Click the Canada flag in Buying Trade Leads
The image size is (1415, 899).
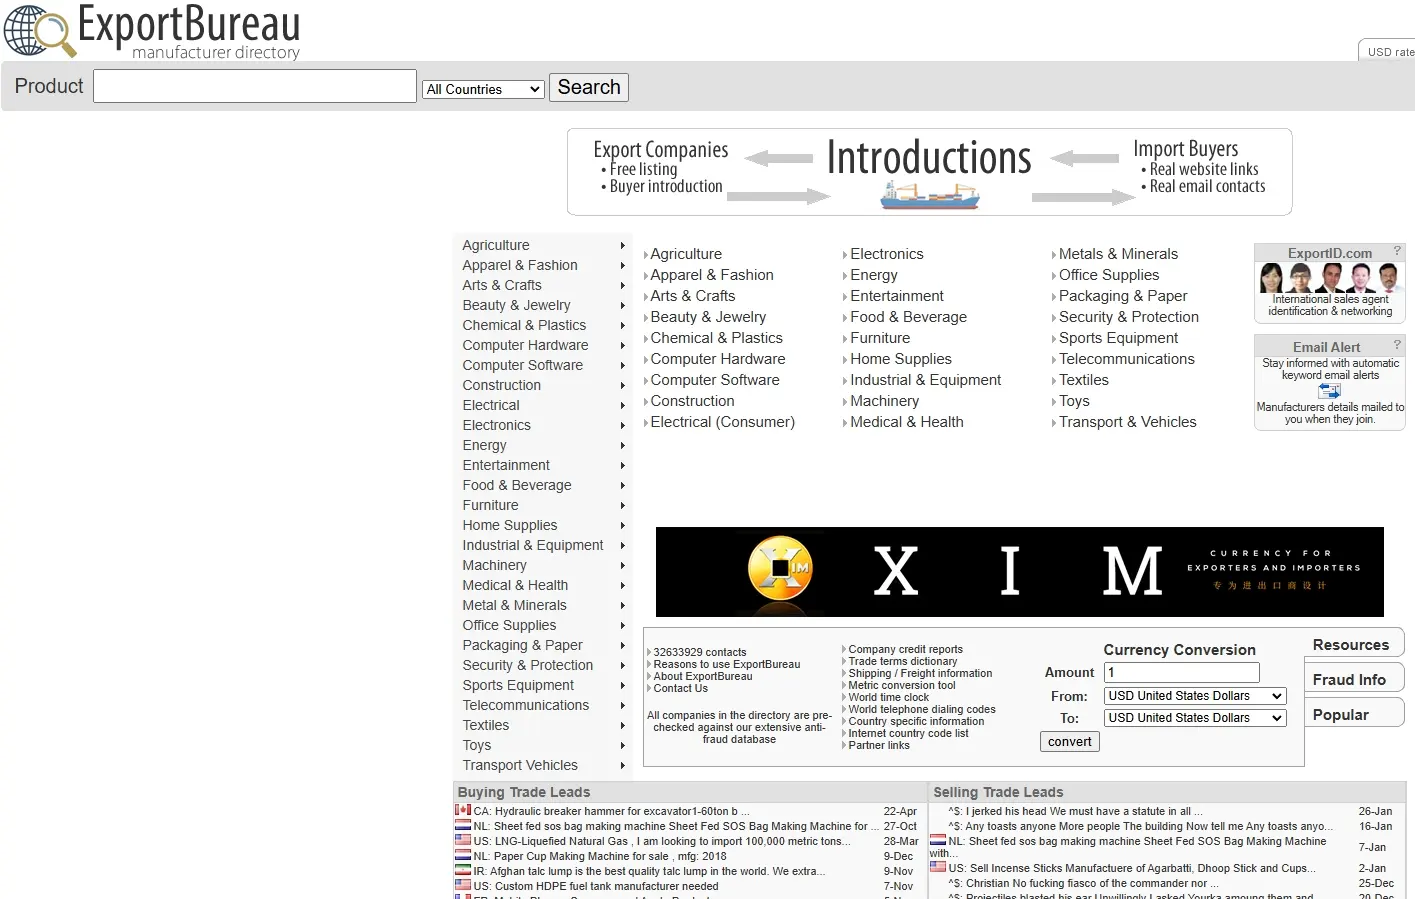(x=463, y=811)
